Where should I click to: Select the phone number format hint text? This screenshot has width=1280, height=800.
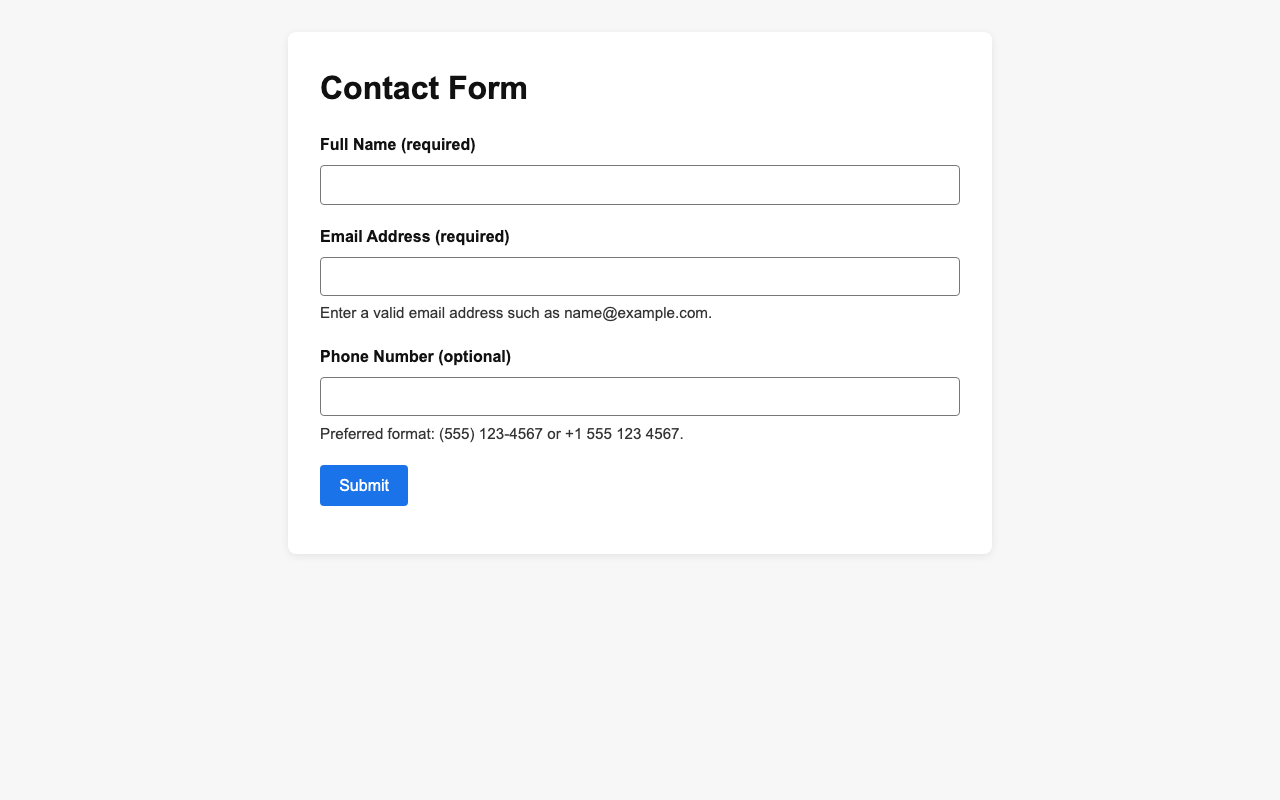click(501, 433)
